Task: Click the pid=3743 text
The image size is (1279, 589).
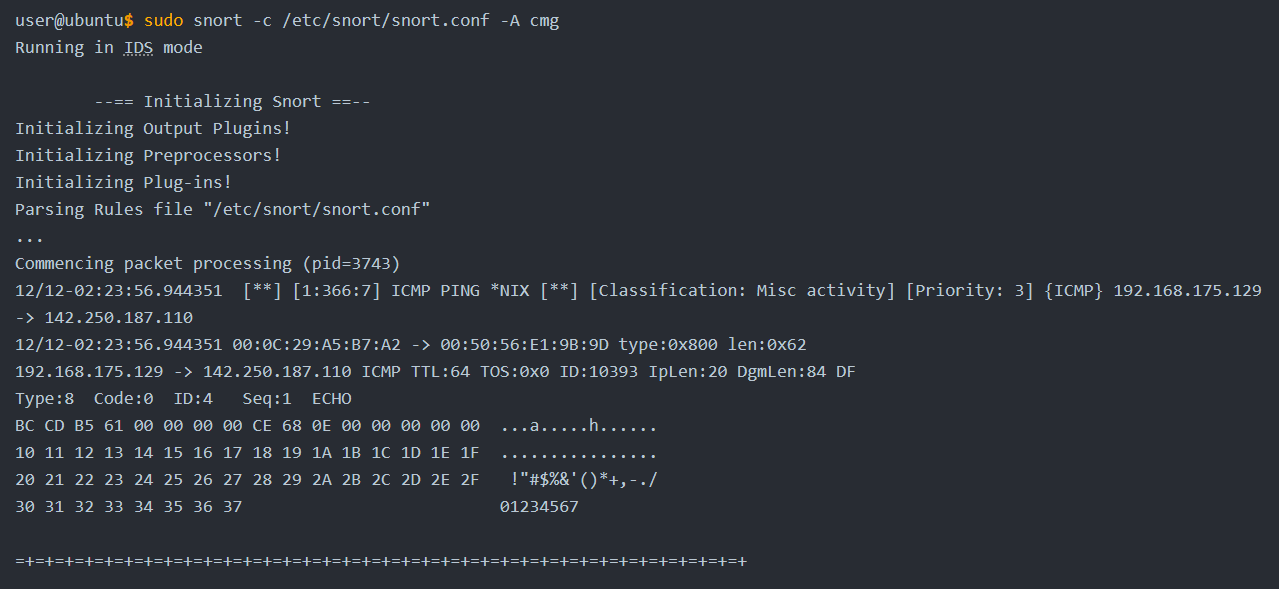Action: click(x=351, y=263)
